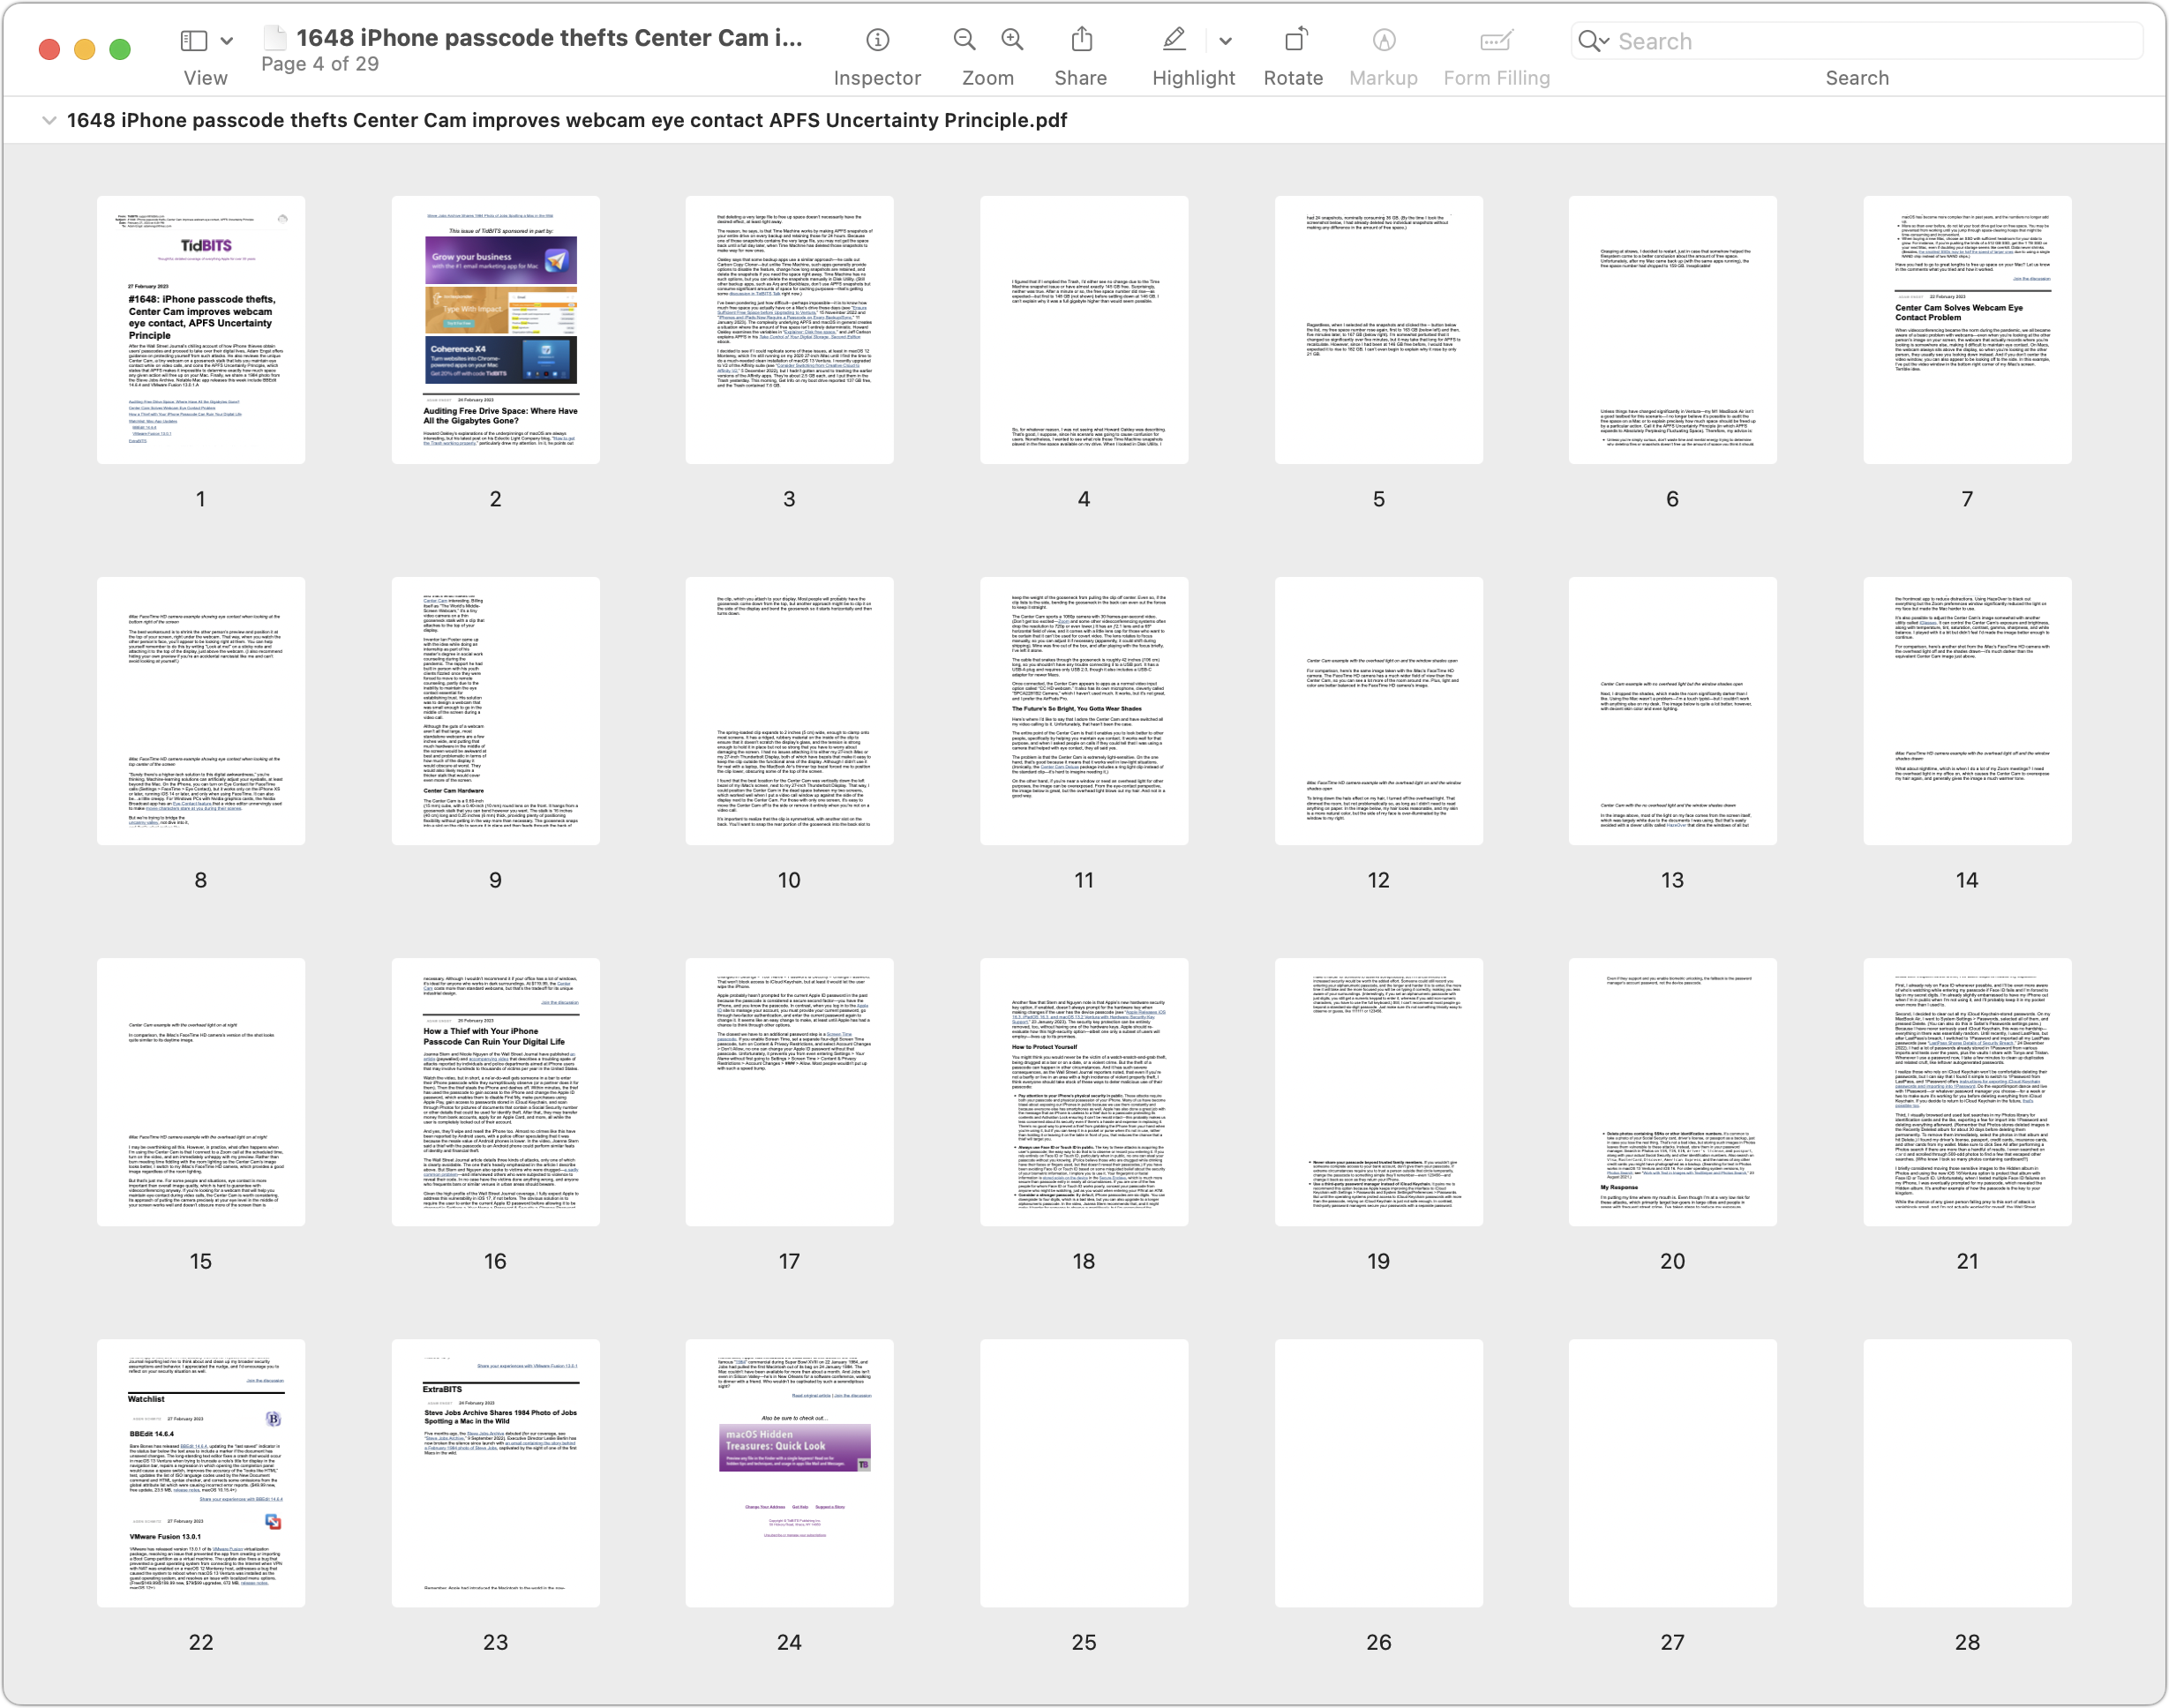The height and width of the screenshot is (1708, 2169).
Task: Click the Inspector info icon
Action: pos(877,40)
